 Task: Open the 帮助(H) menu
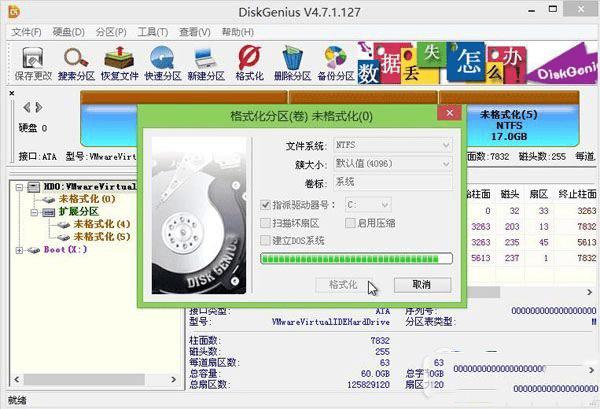tap(238, 32)
